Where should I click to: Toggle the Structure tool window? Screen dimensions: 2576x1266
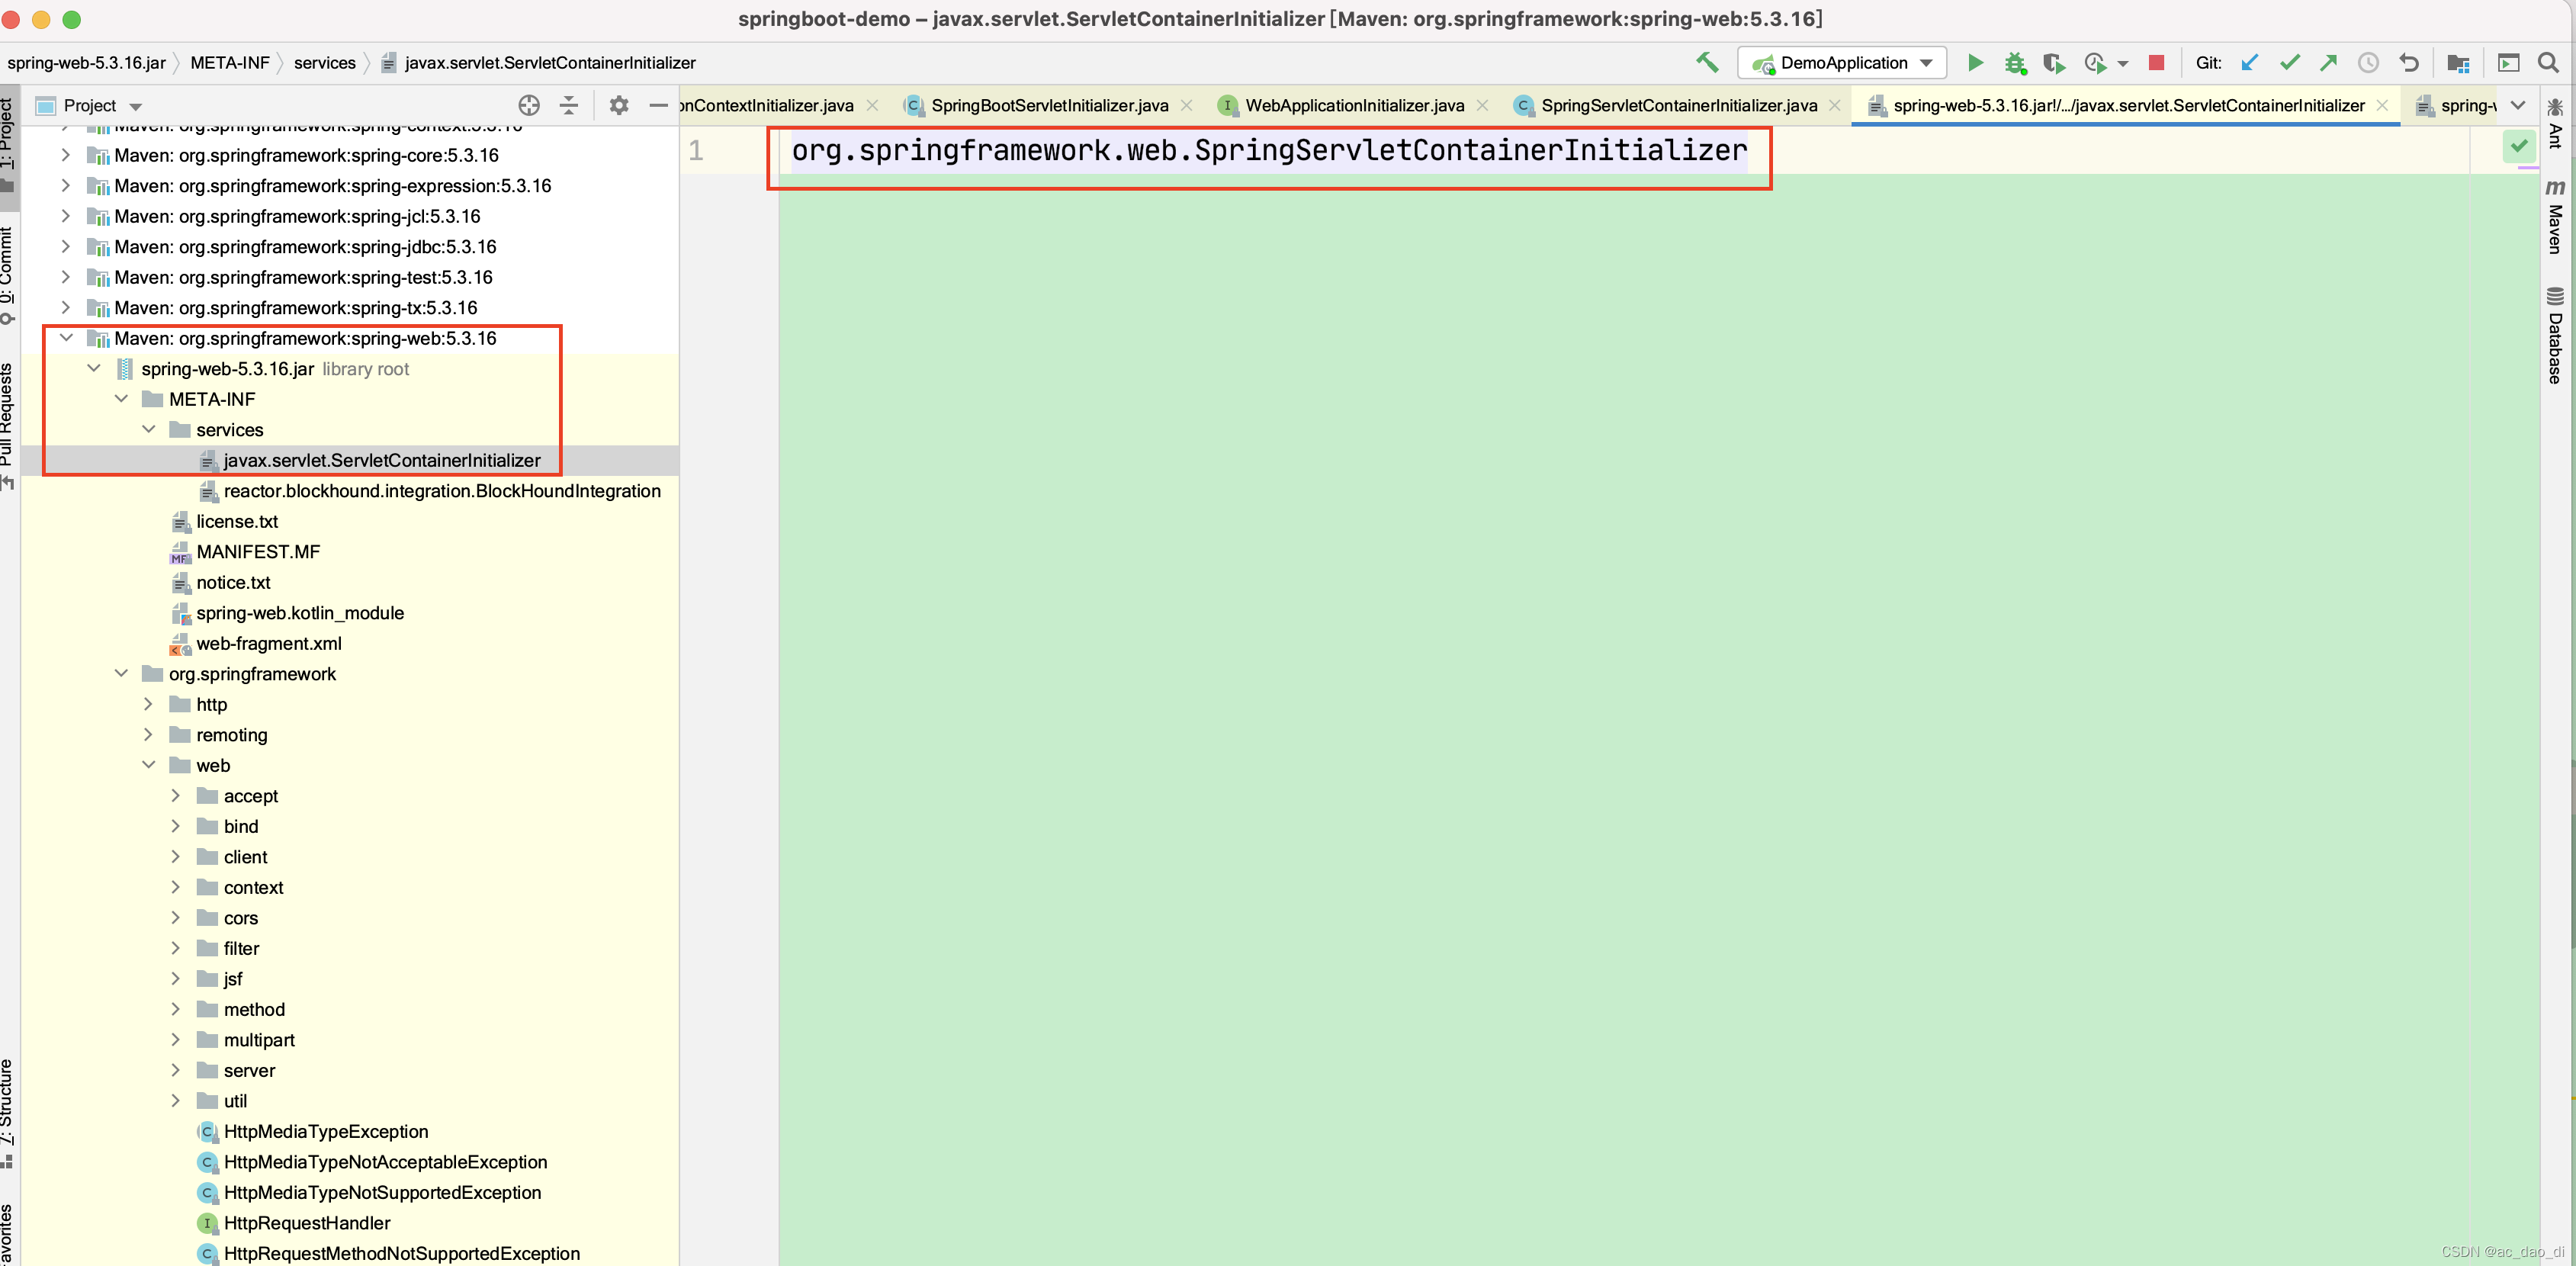click(x=7, y=1110)
